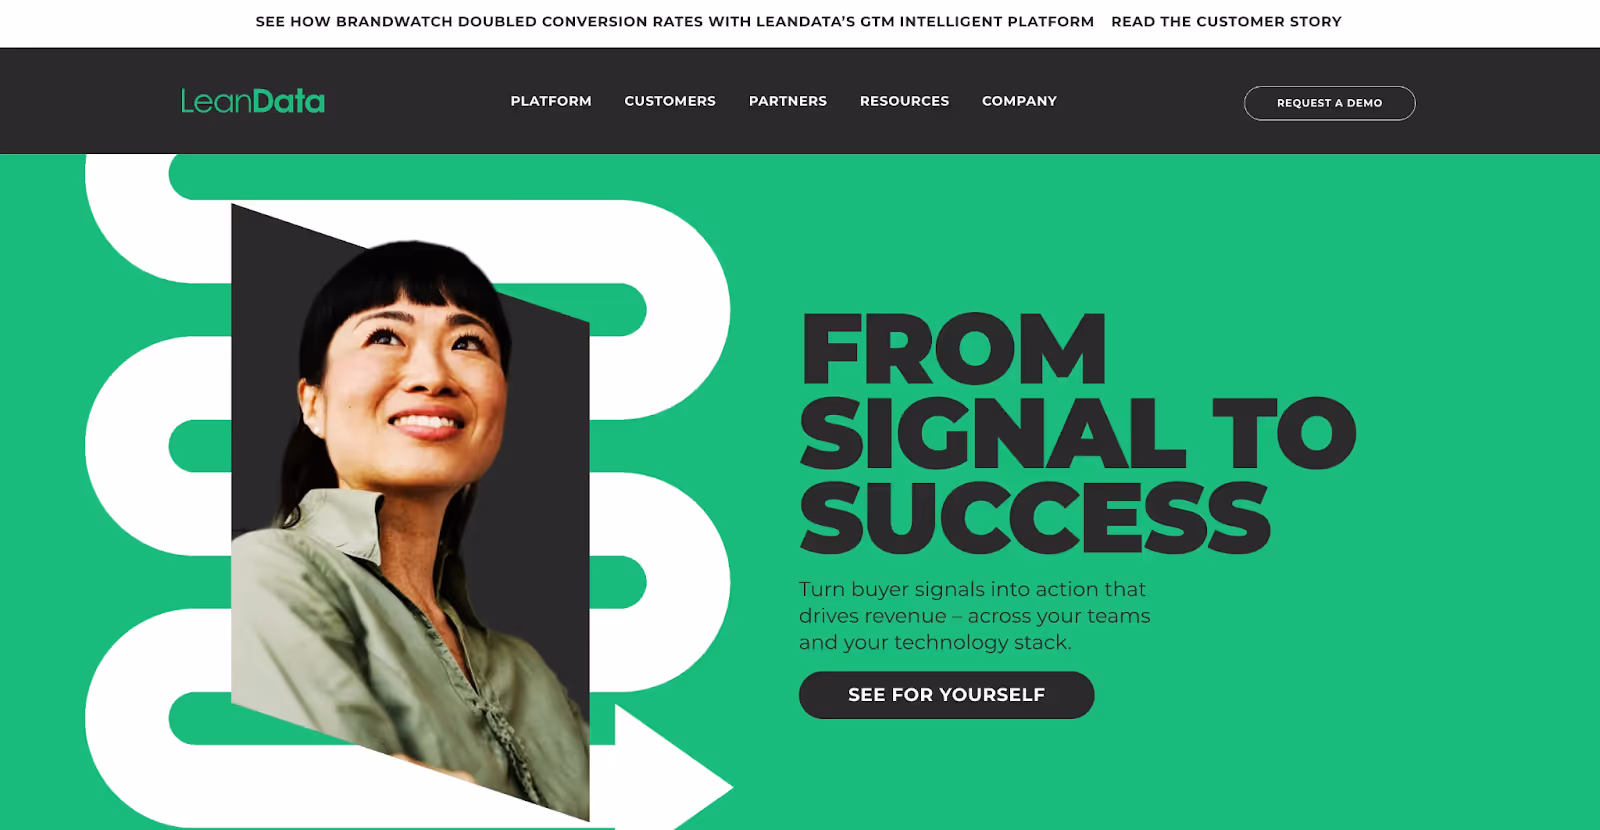The width and height of the screenshot is (1600, 830).
Task: Click the smiling woman's portrait photo
Action: pos(410,510)
